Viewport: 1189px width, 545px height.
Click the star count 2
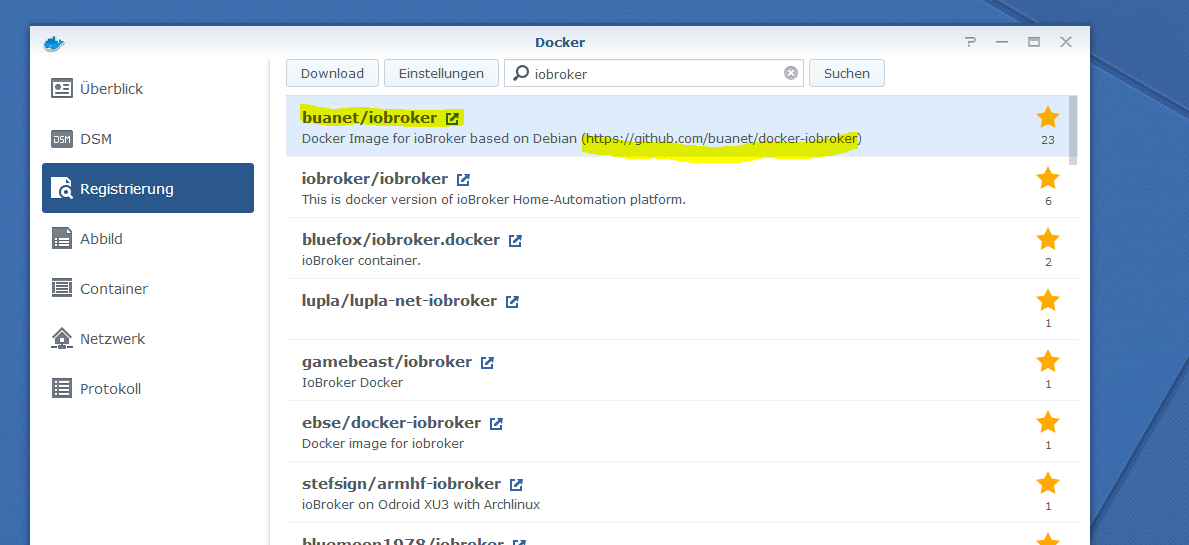[x=1048, y=262]
